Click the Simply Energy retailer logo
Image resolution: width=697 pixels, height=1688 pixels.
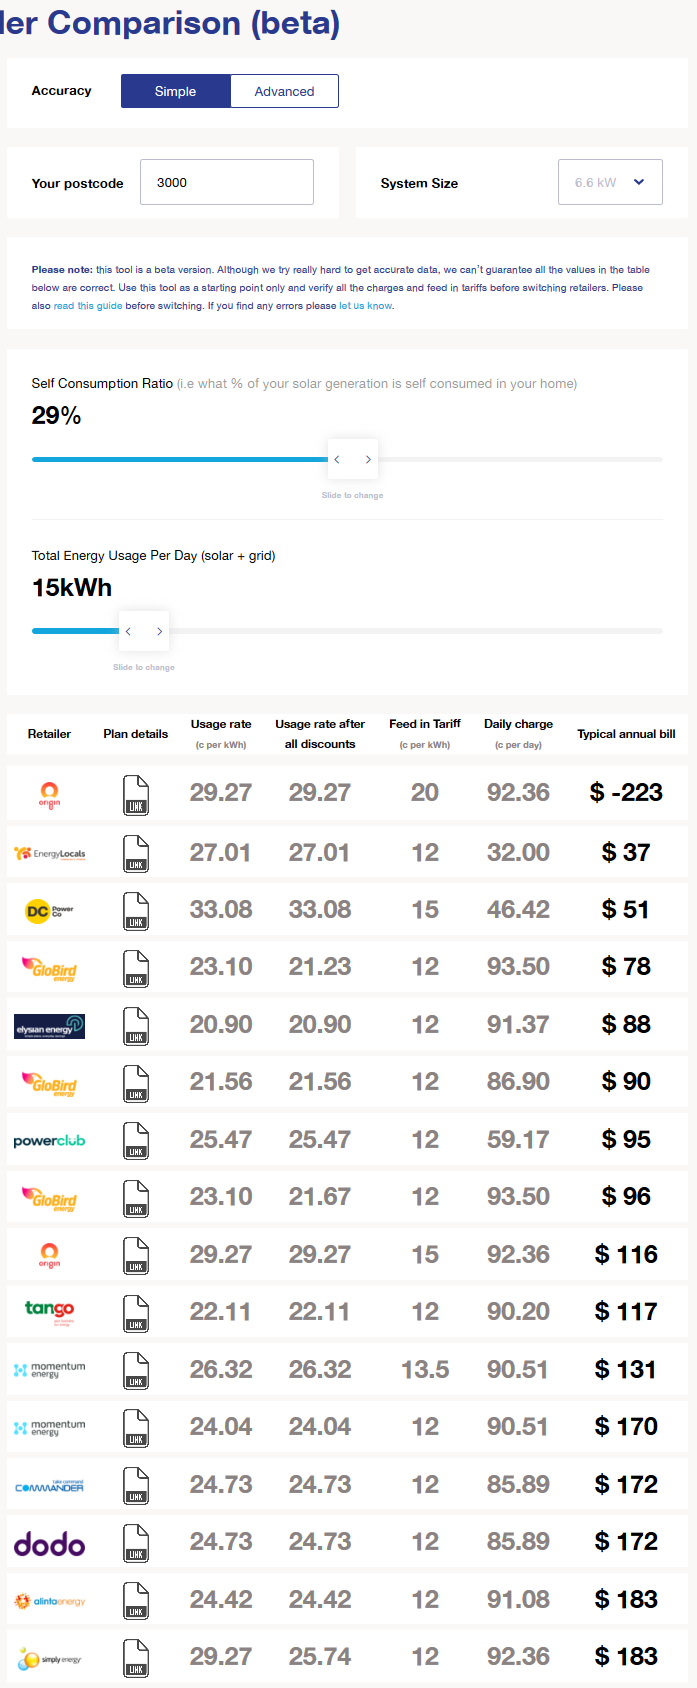coord(49,1658)
